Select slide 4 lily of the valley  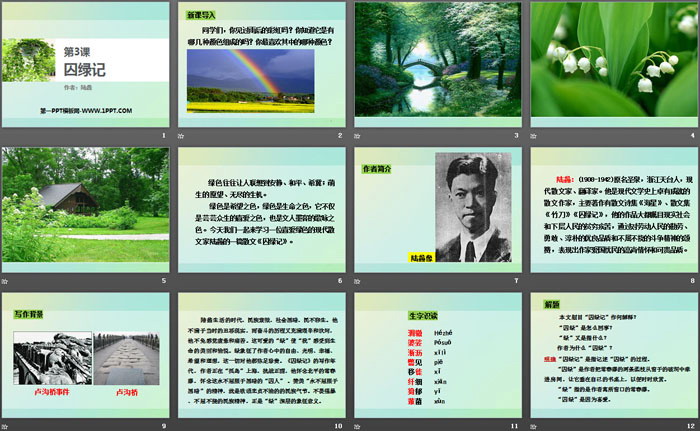(614, 65)
